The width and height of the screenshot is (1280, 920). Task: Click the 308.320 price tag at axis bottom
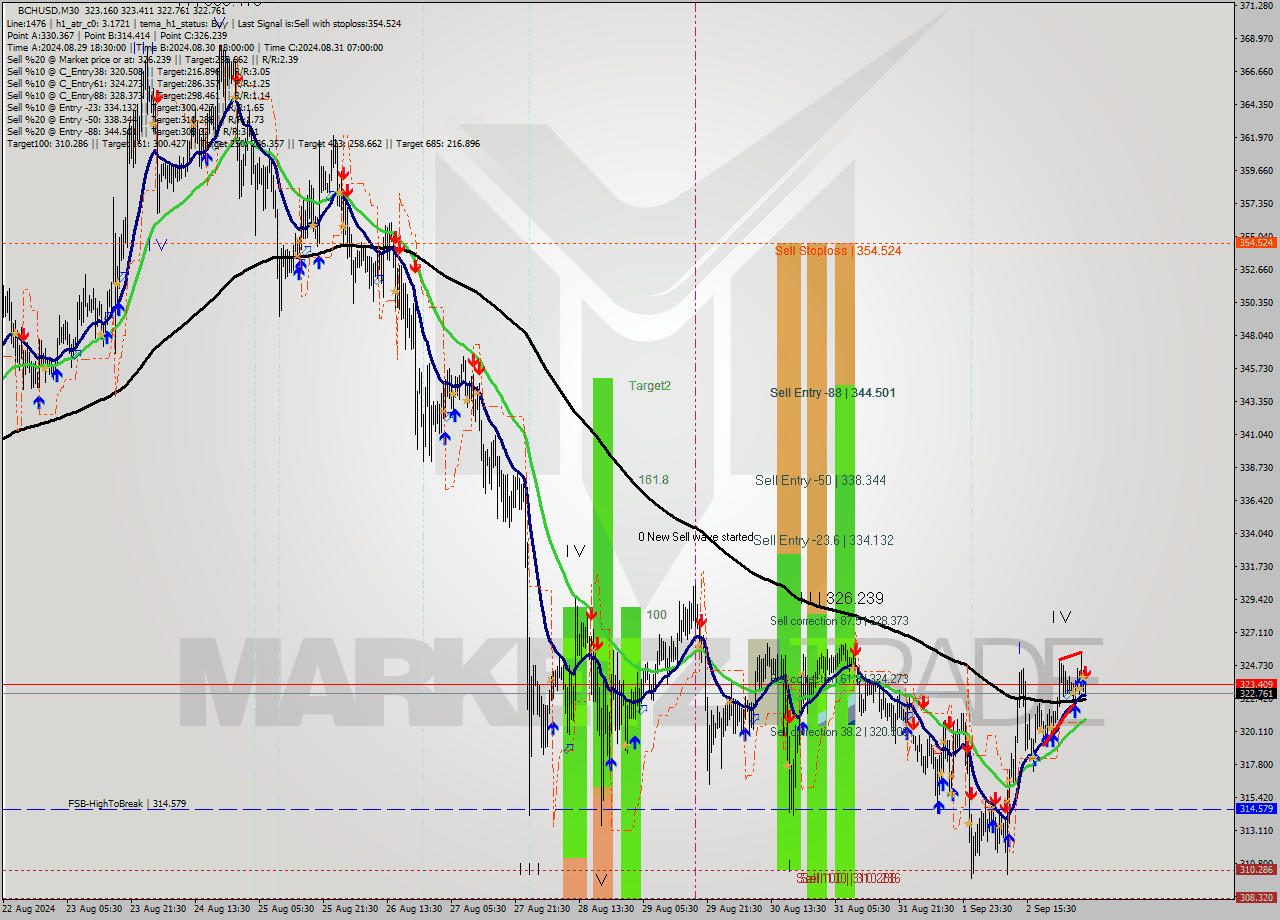click(1256, 897)
